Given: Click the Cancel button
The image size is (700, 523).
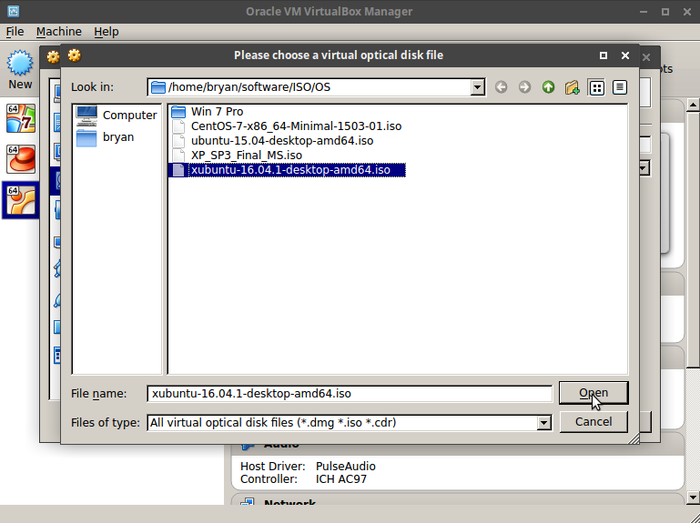Looking at the screenshot, I should (x=593, y=422).
